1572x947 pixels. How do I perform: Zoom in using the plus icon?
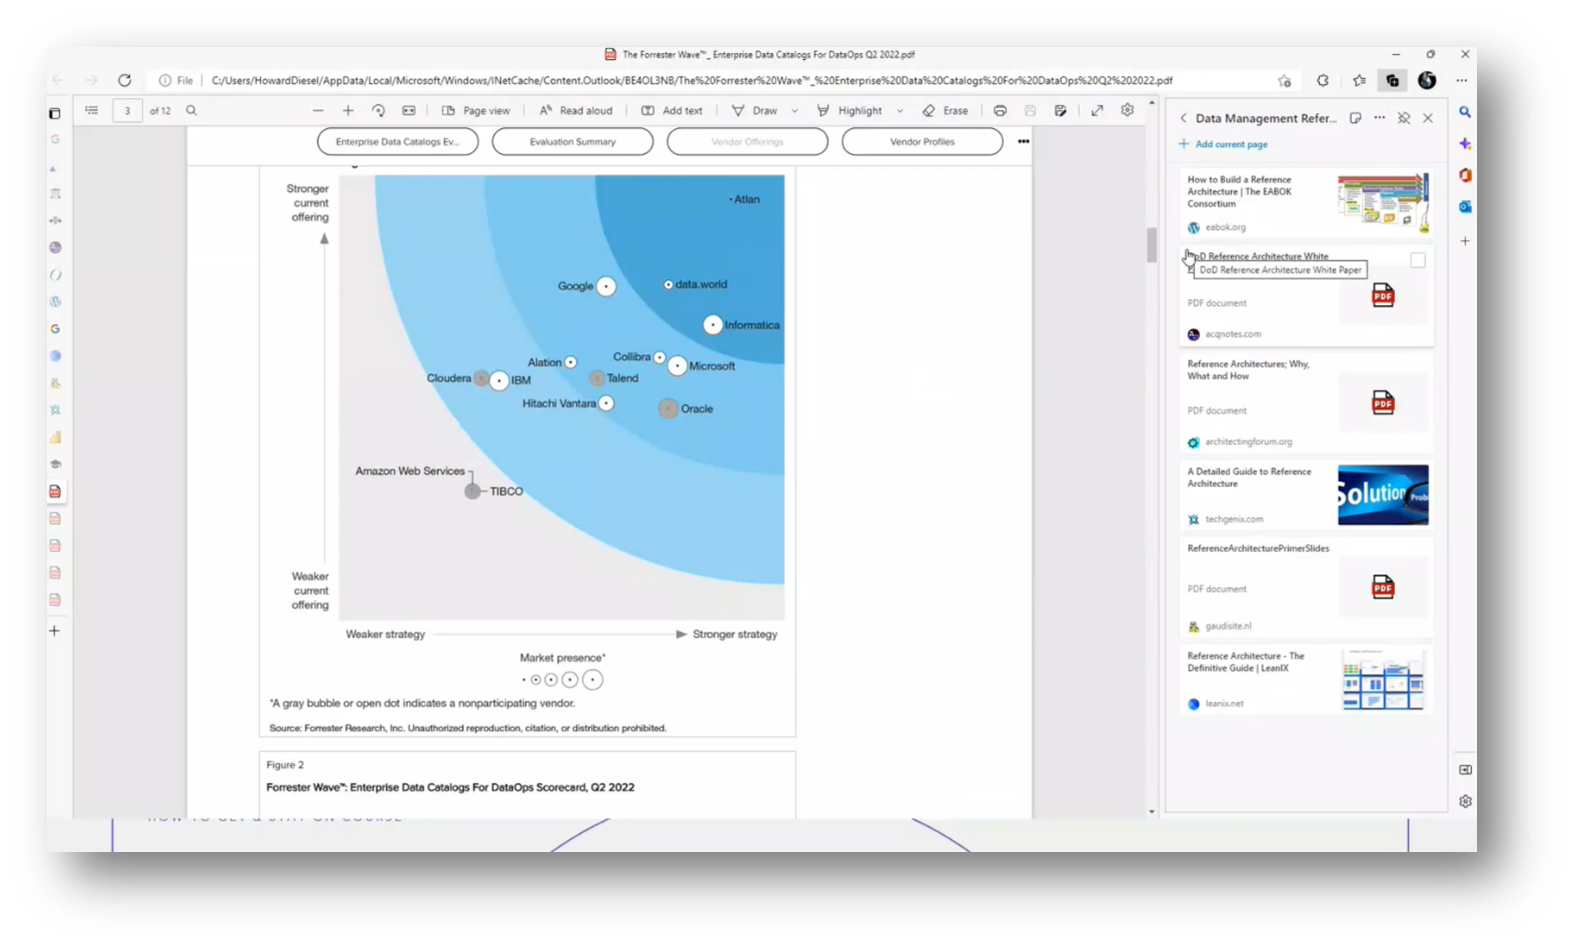[x=348, y=111]
